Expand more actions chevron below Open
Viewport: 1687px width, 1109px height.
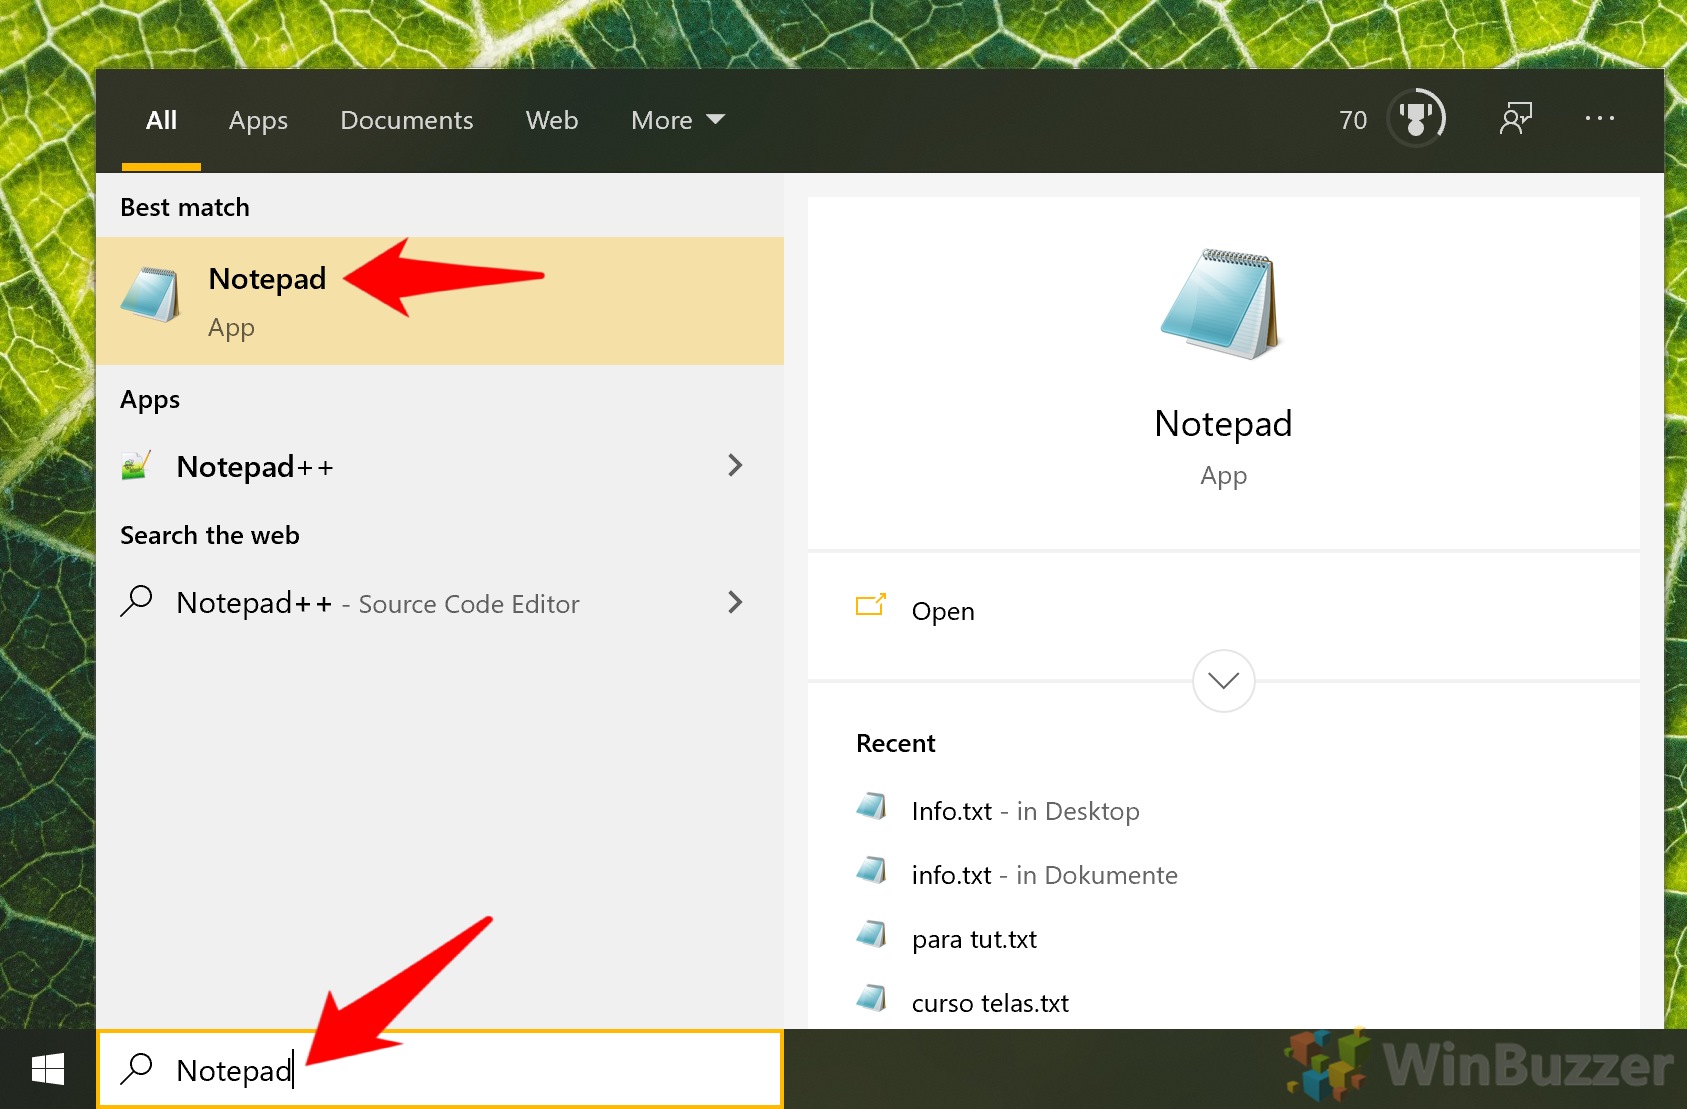pos(1223,681)
